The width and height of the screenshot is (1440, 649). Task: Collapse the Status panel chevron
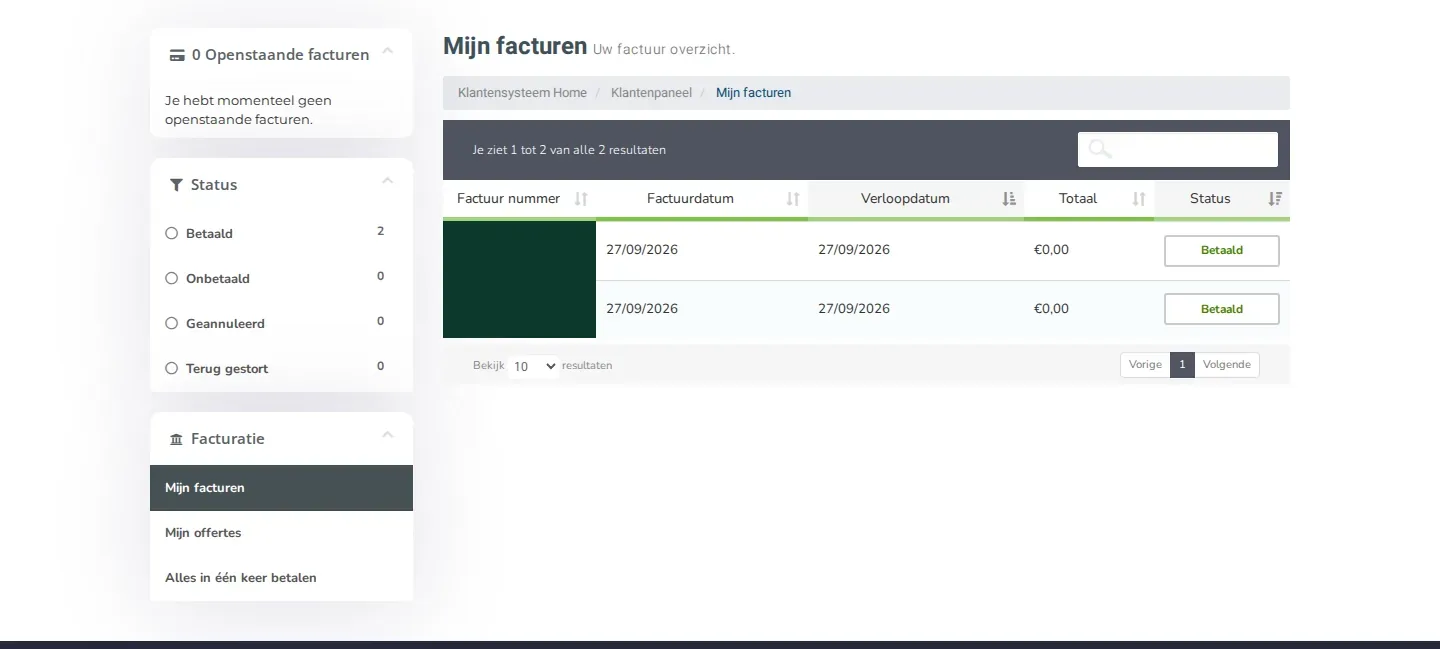pos(388,180)
